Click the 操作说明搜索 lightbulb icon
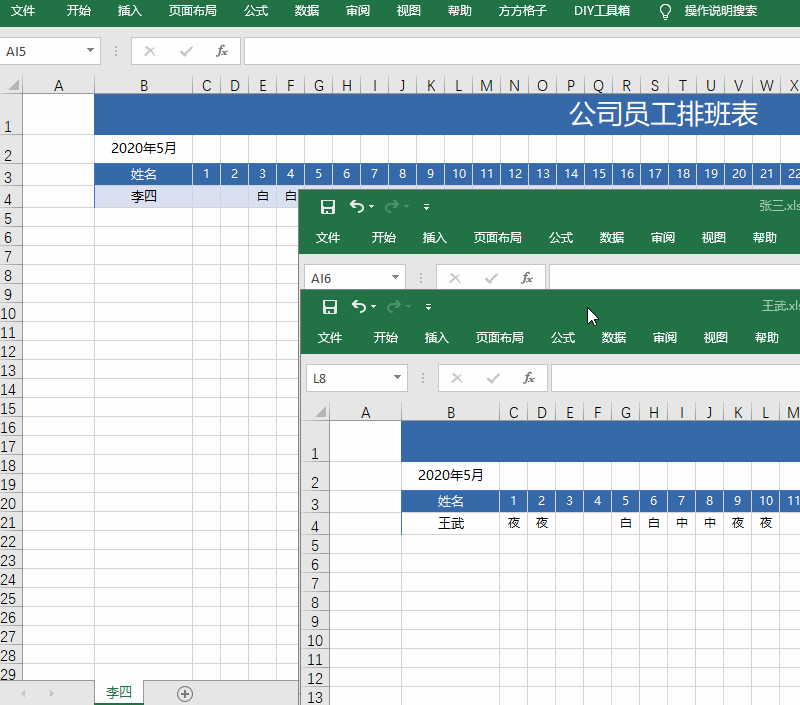Image resolution: width=800 pixels, height=705 pixels. pyautogui.click(x=663, y=13)
